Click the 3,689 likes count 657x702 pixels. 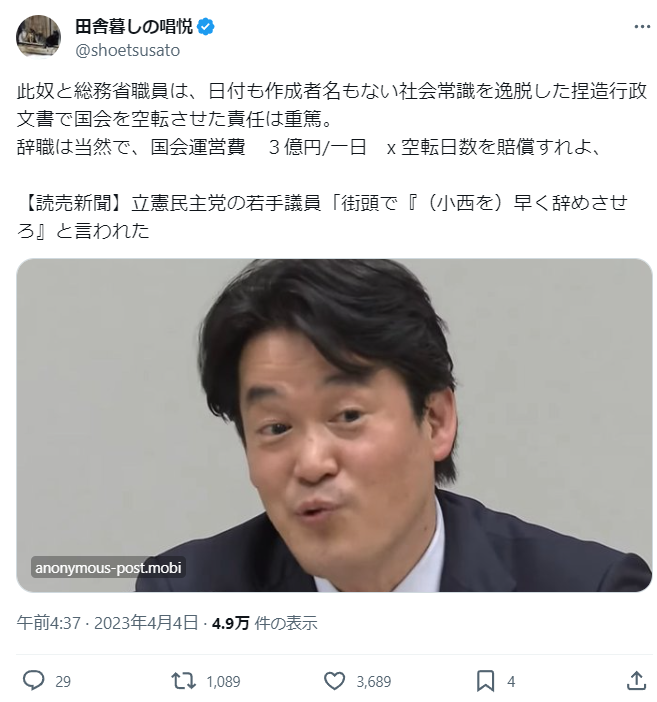(x=374, y=681)
